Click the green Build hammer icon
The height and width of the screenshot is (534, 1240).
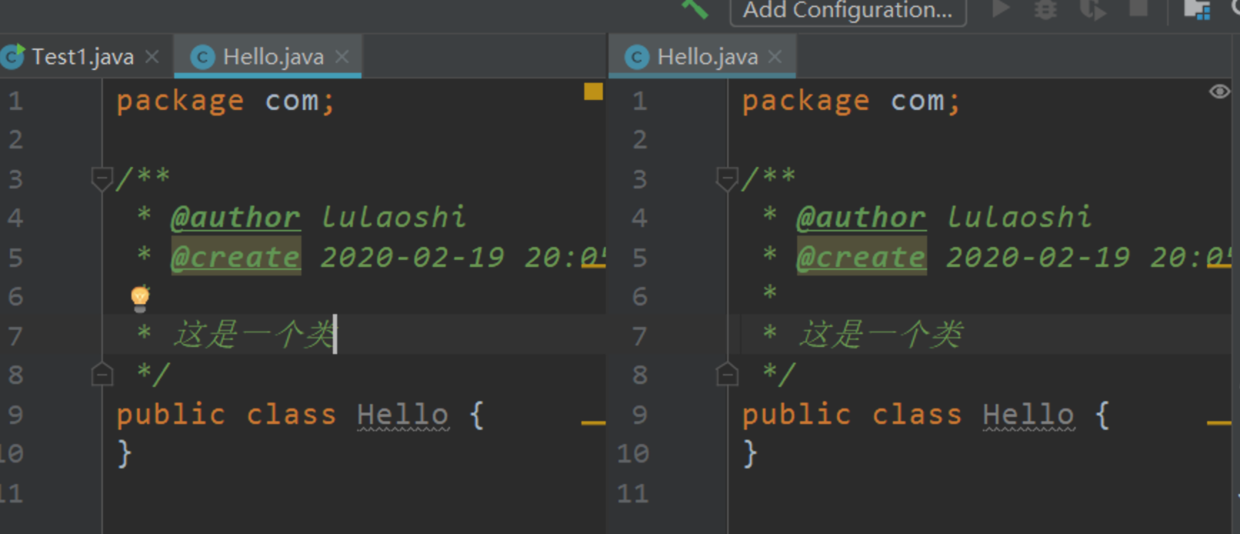coord(694,7)
